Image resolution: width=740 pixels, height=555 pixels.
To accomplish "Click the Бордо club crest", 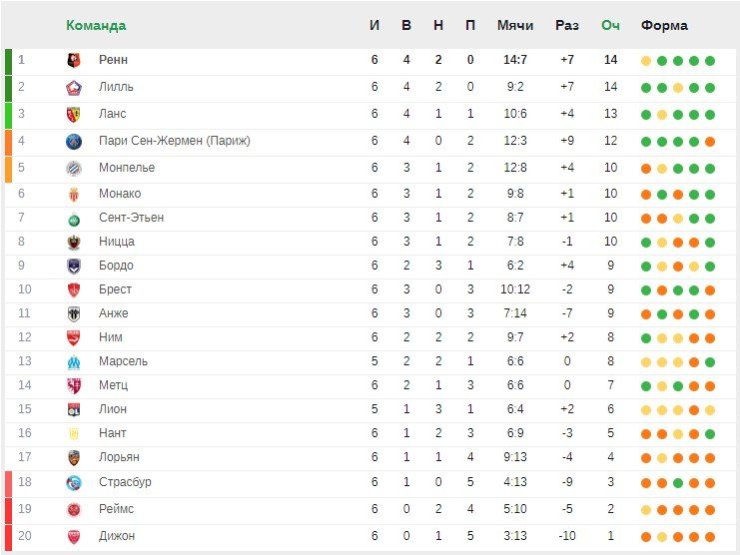I will click(74, 266).
